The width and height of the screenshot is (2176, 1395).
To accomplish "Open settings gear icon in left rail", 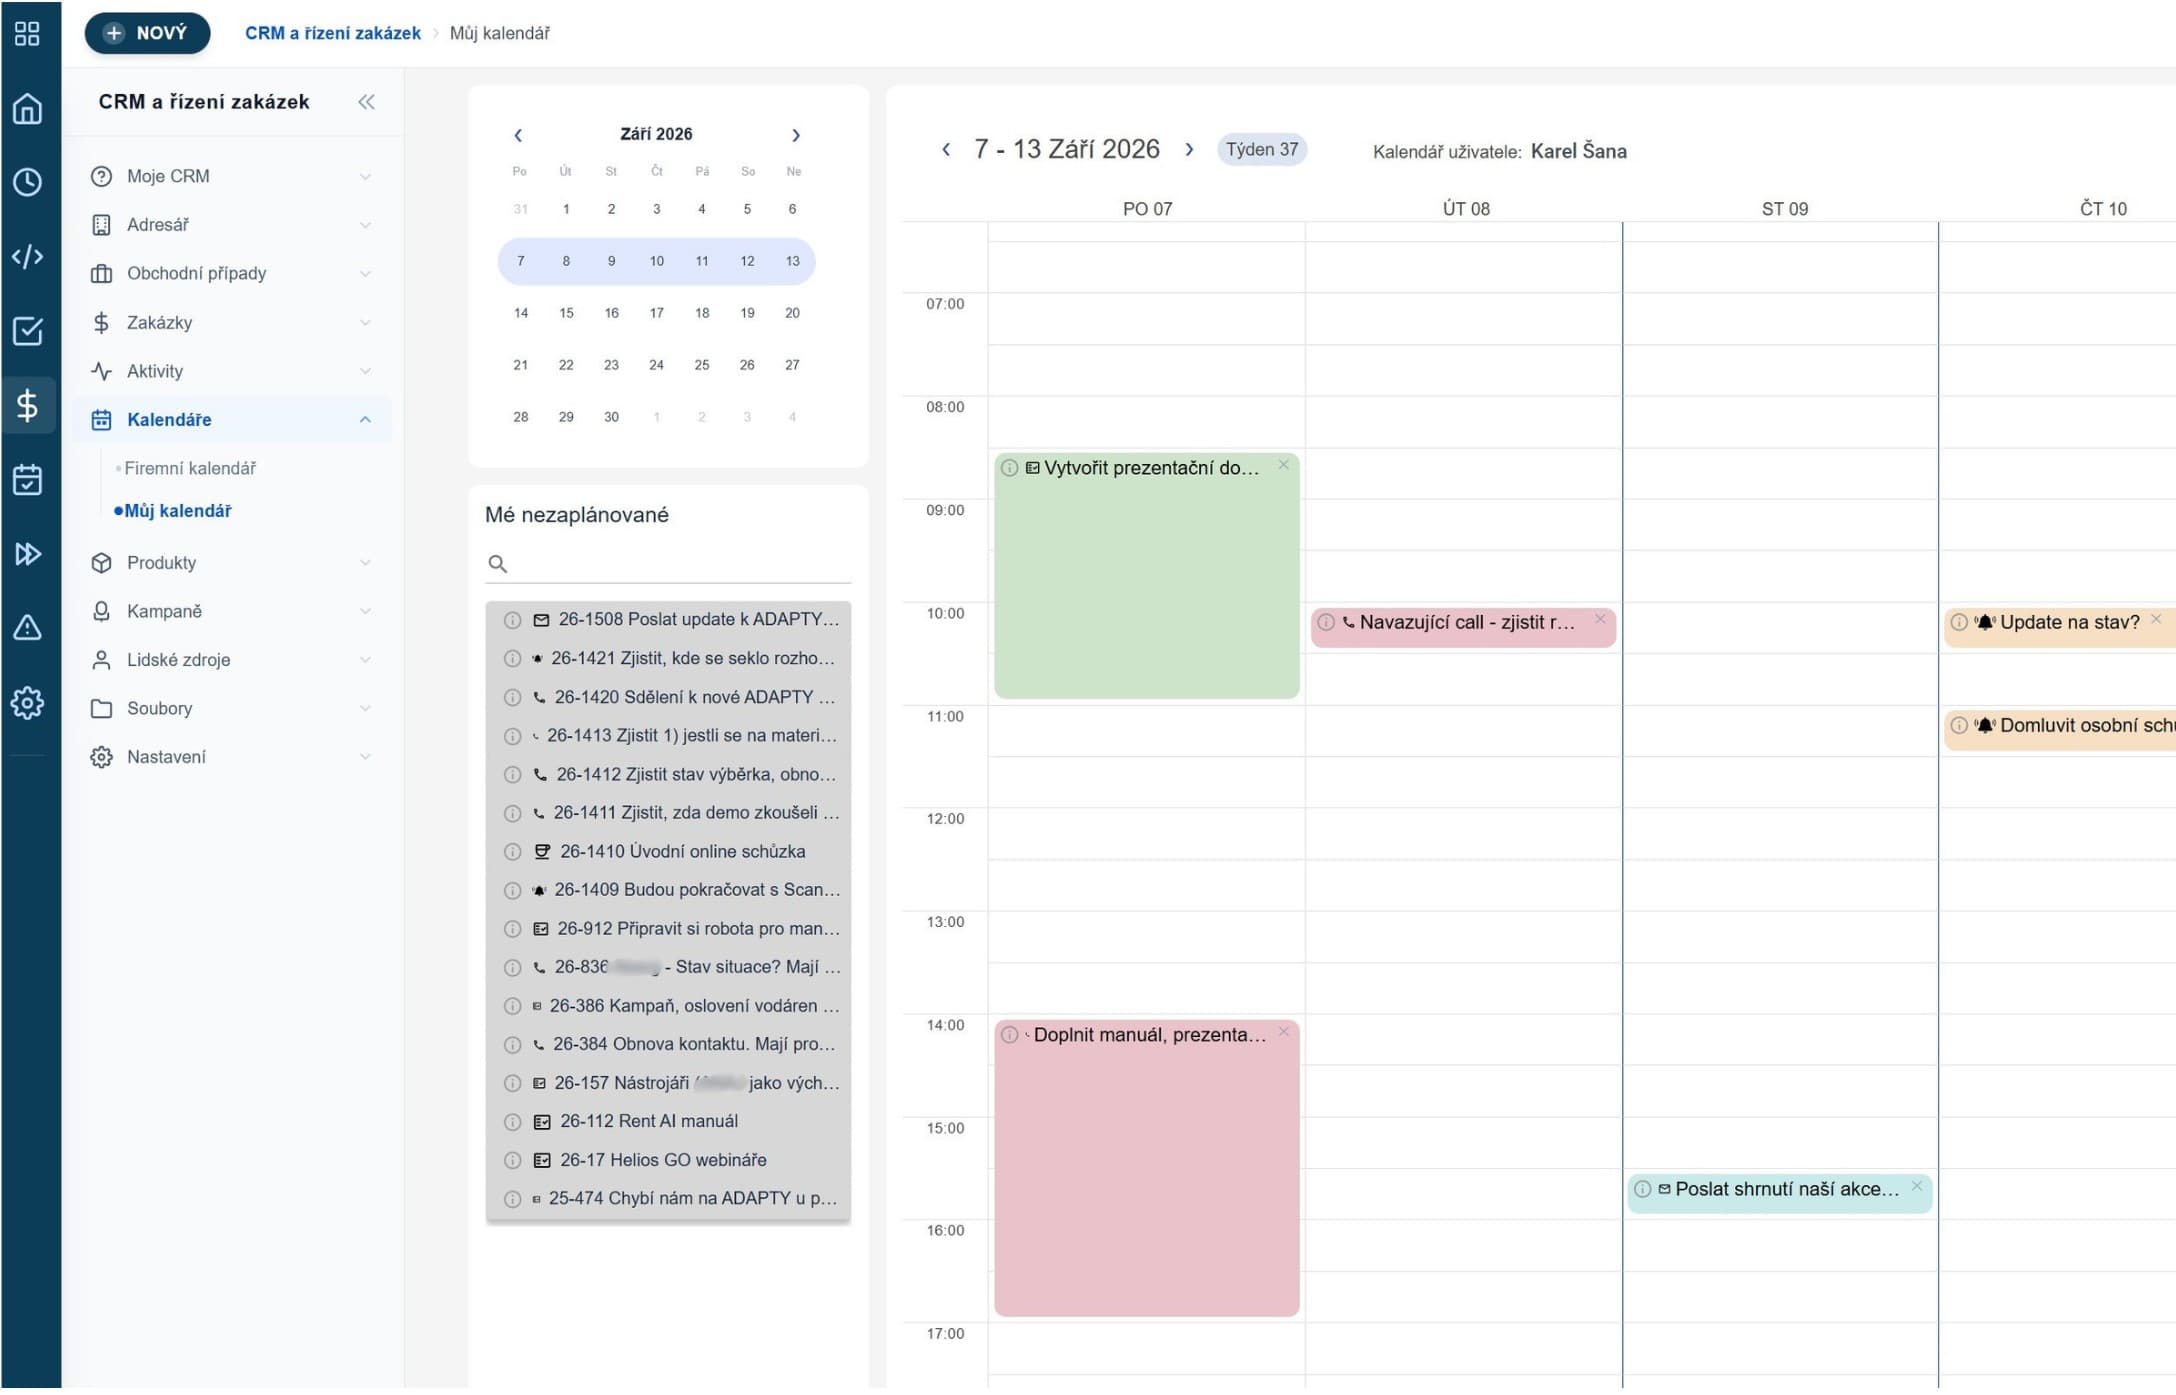I will 27,703.
